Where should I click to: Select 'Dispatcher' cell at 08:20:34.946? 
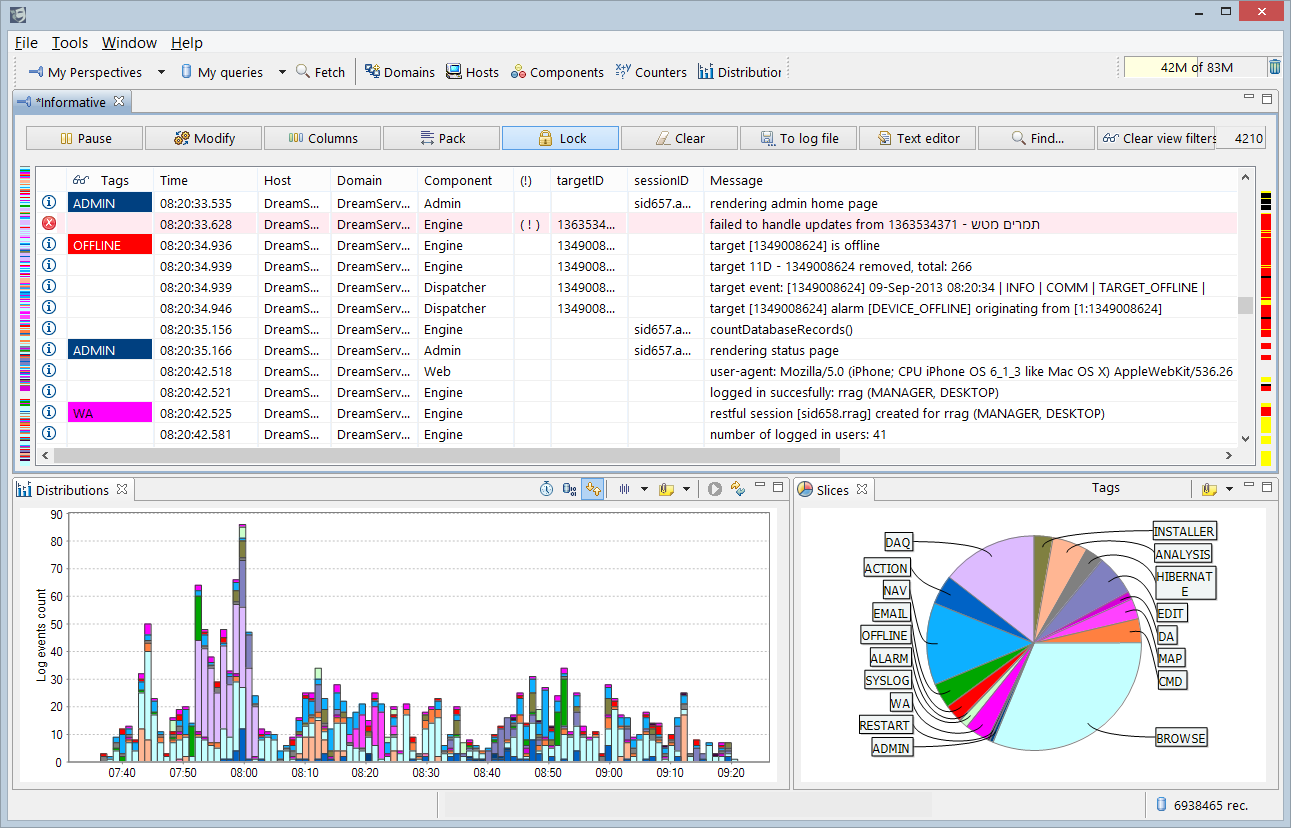465,308
